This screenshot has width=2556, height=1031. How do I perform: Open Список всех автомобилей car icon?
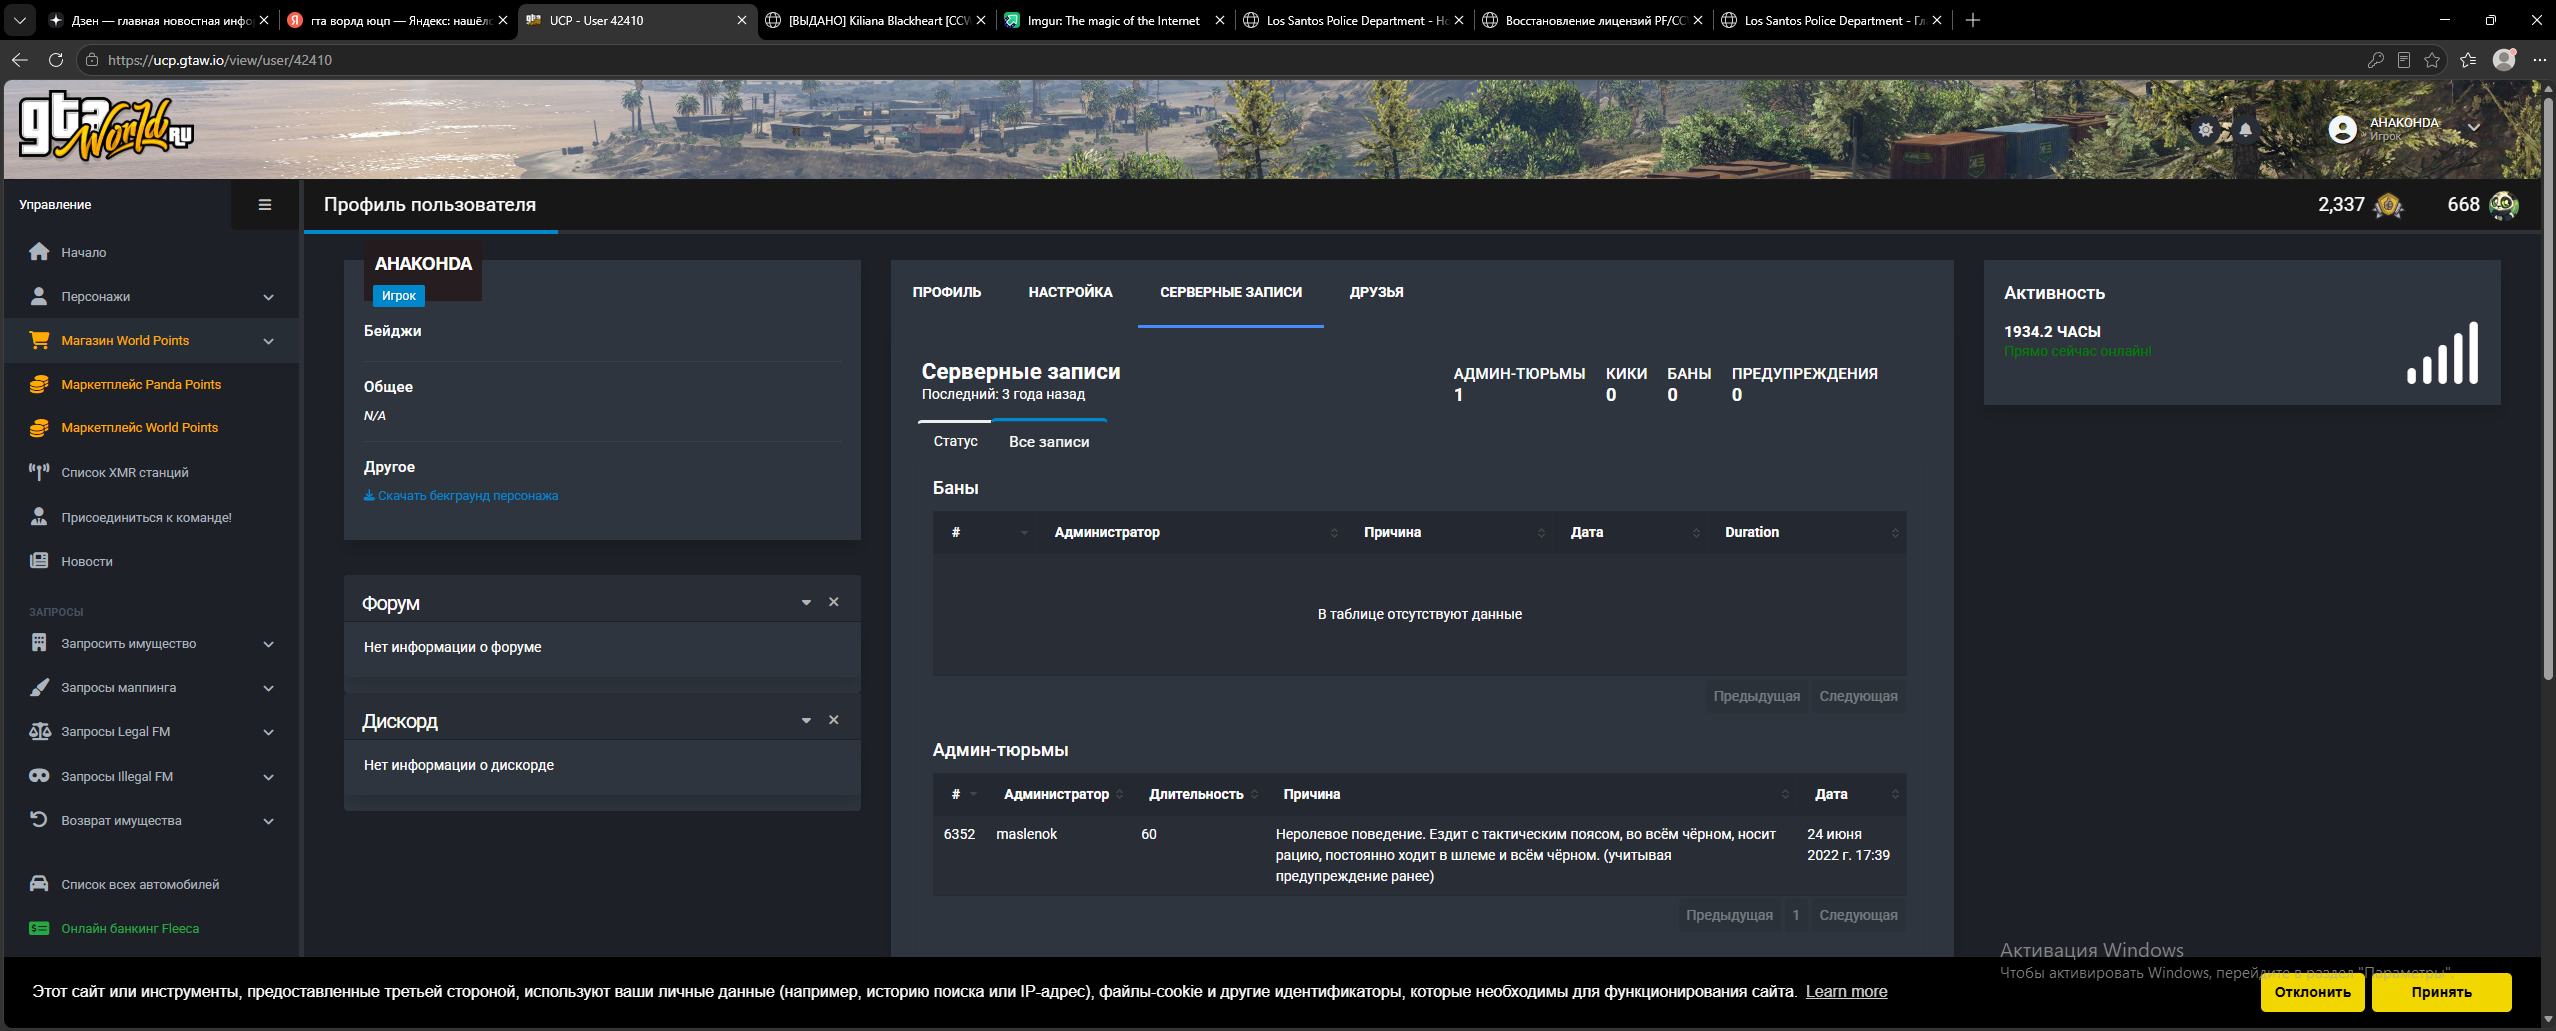coord(39,884)
